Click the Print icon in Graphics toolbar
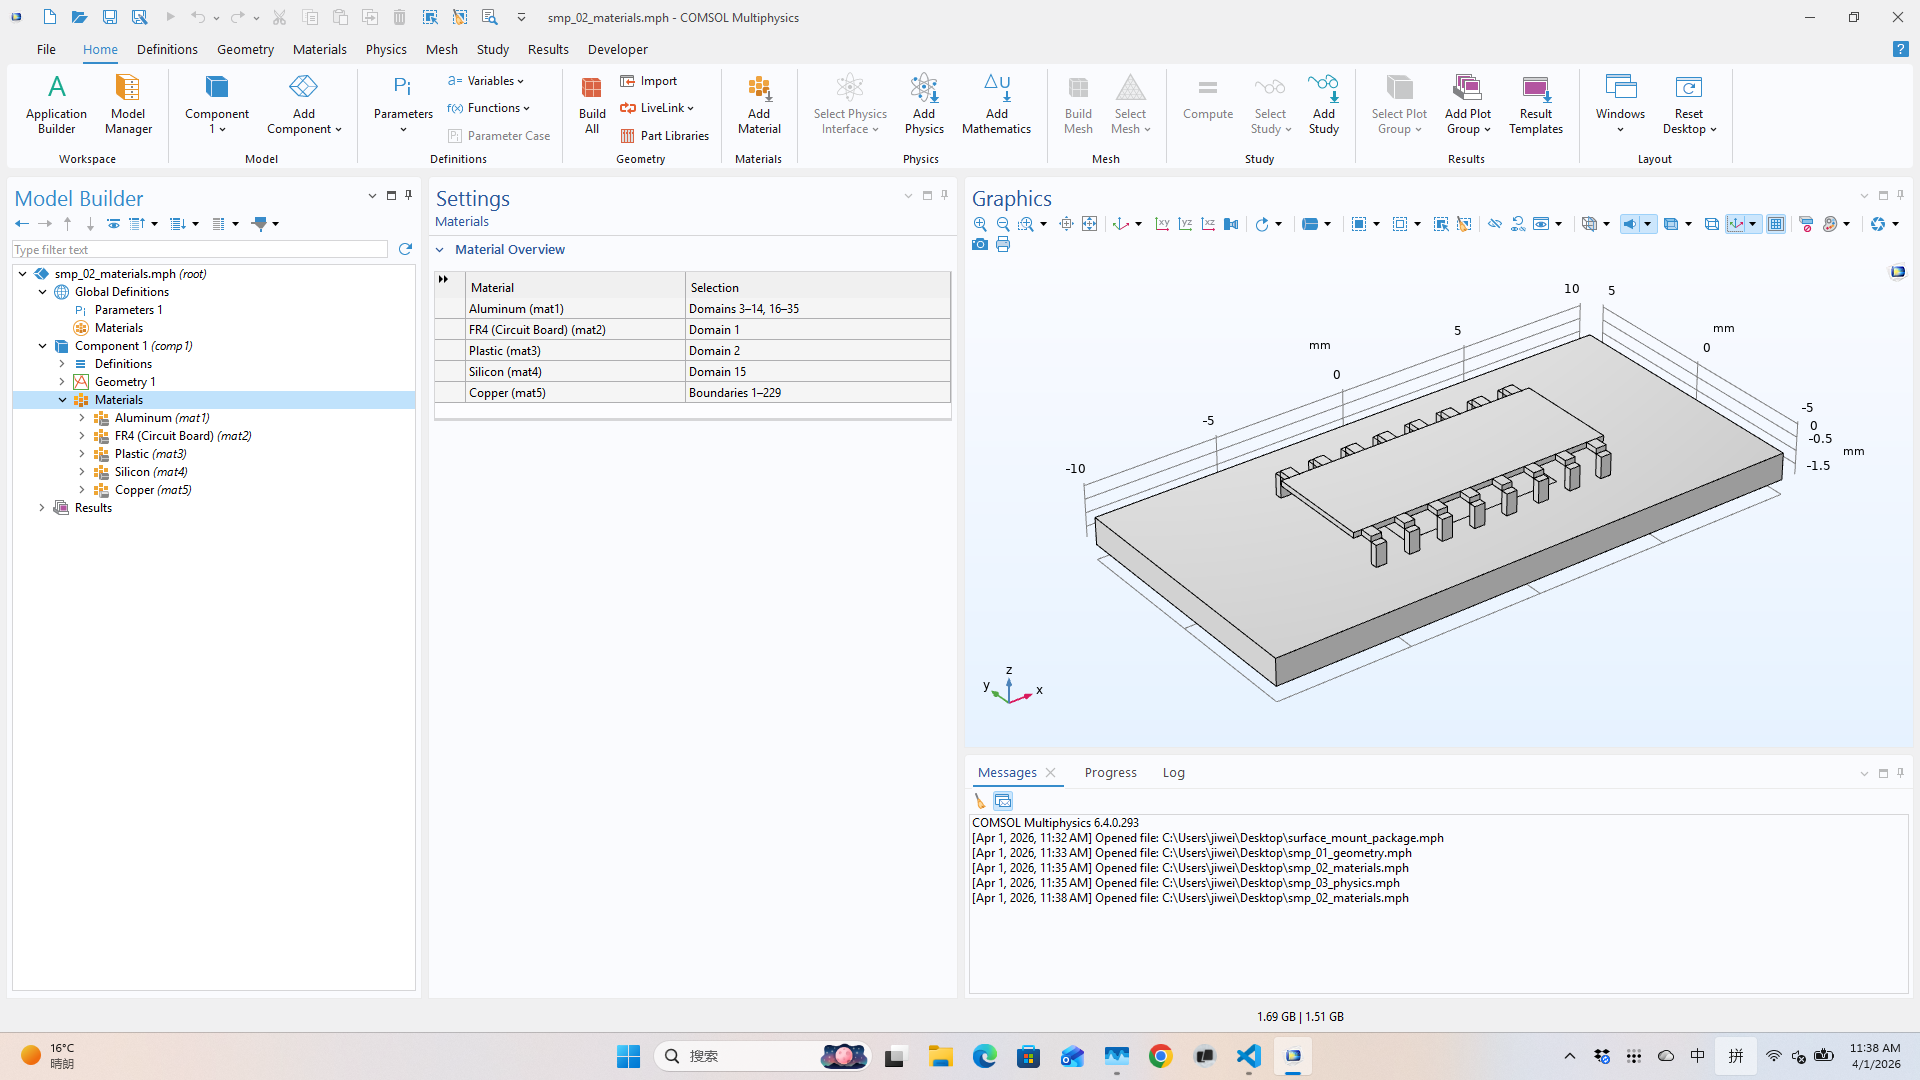The width and height of the screenshot is (1920, 1080). [1003, 244]
